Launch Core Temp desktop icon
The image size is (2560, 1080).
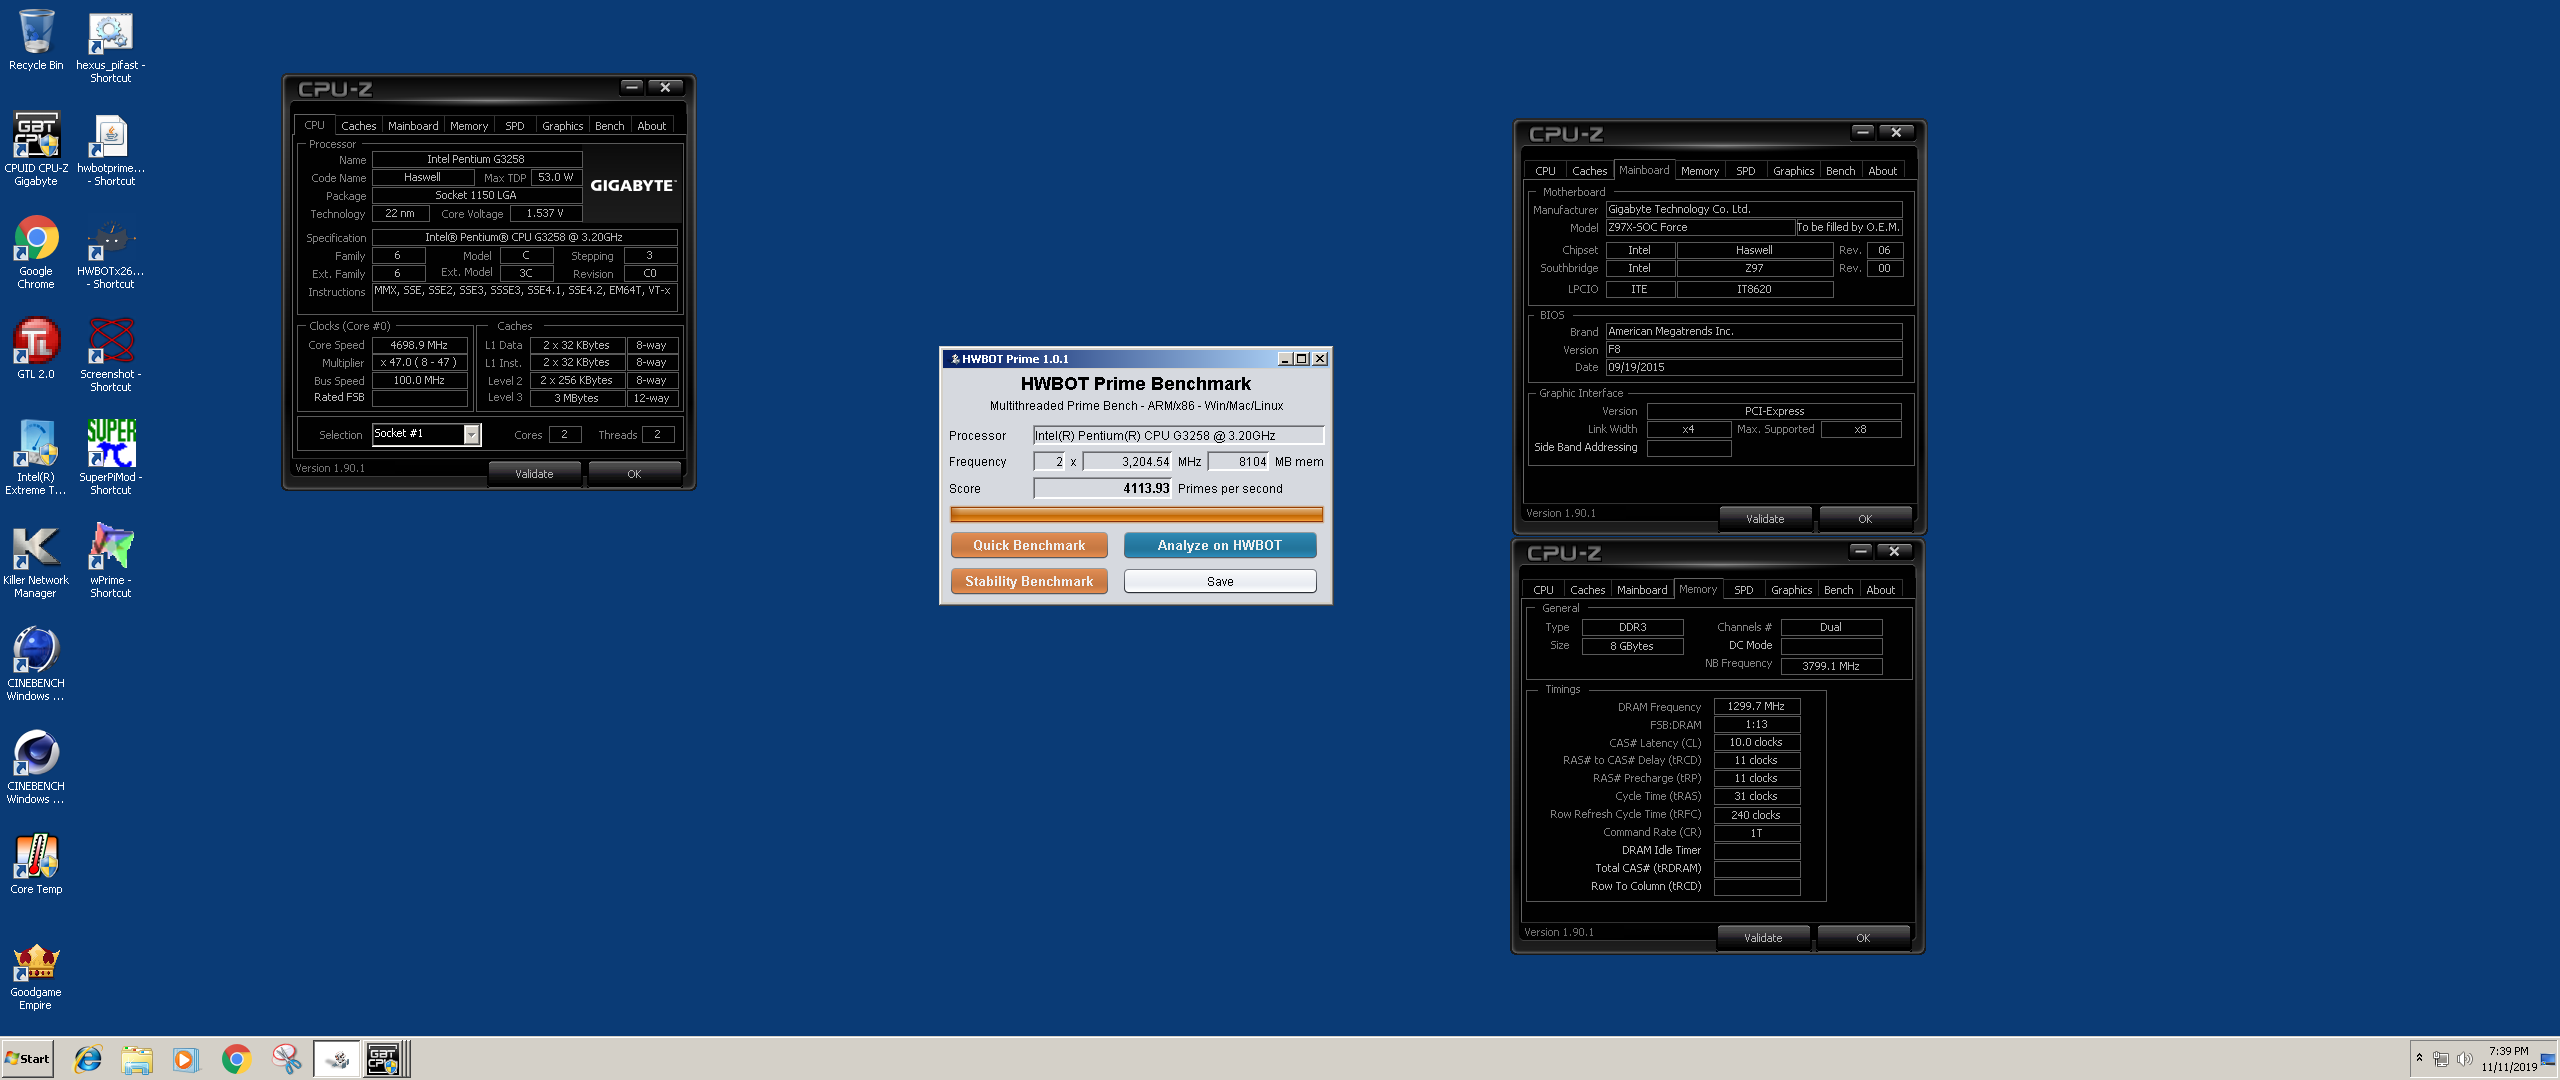click(36, 864)
